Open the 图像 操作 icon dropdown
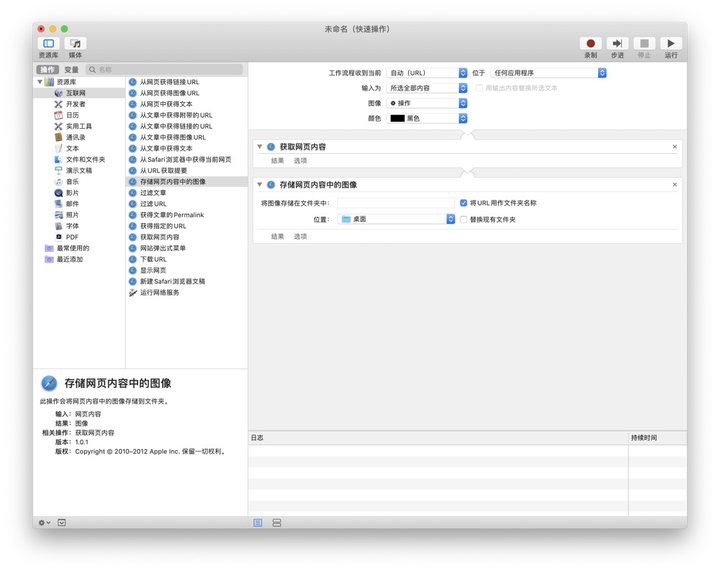 point(427,103)
